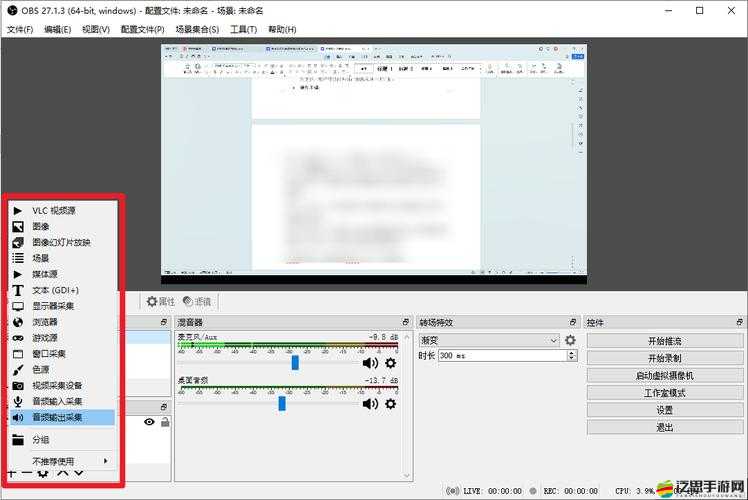Click the 游戏源 gamepad icon
The image size is (748, 500).
pos(17,338)
